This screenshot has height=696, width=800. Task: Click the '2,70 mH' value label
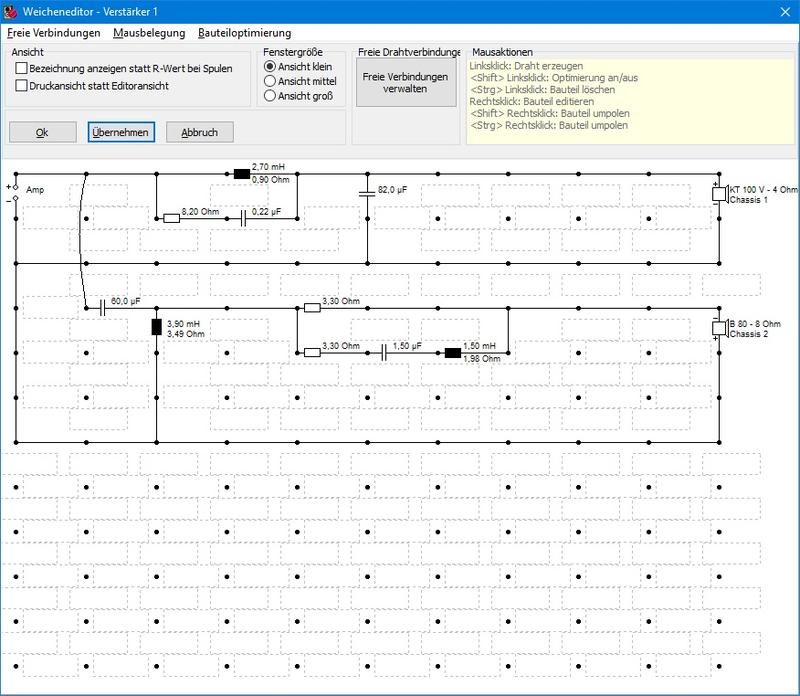click(268, 167)
